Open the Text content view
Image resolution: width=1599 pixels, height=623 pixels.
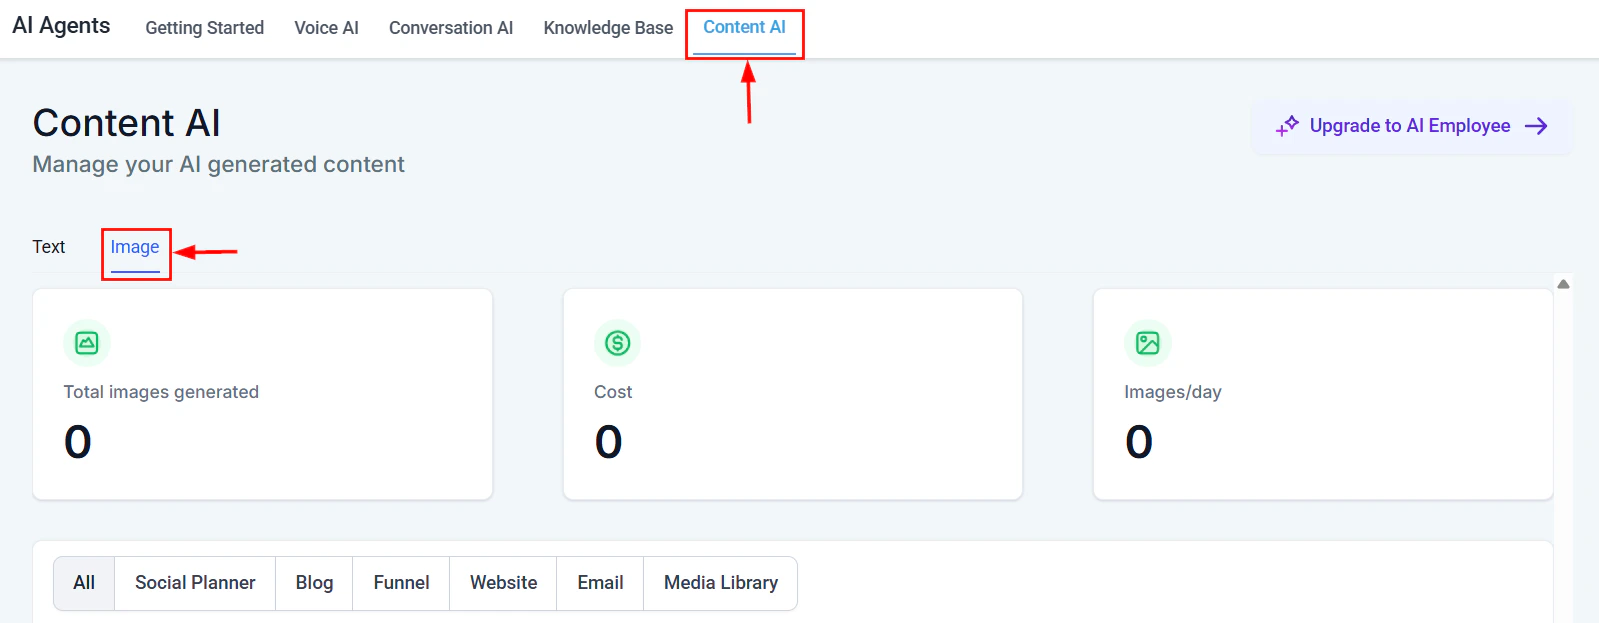48,247
